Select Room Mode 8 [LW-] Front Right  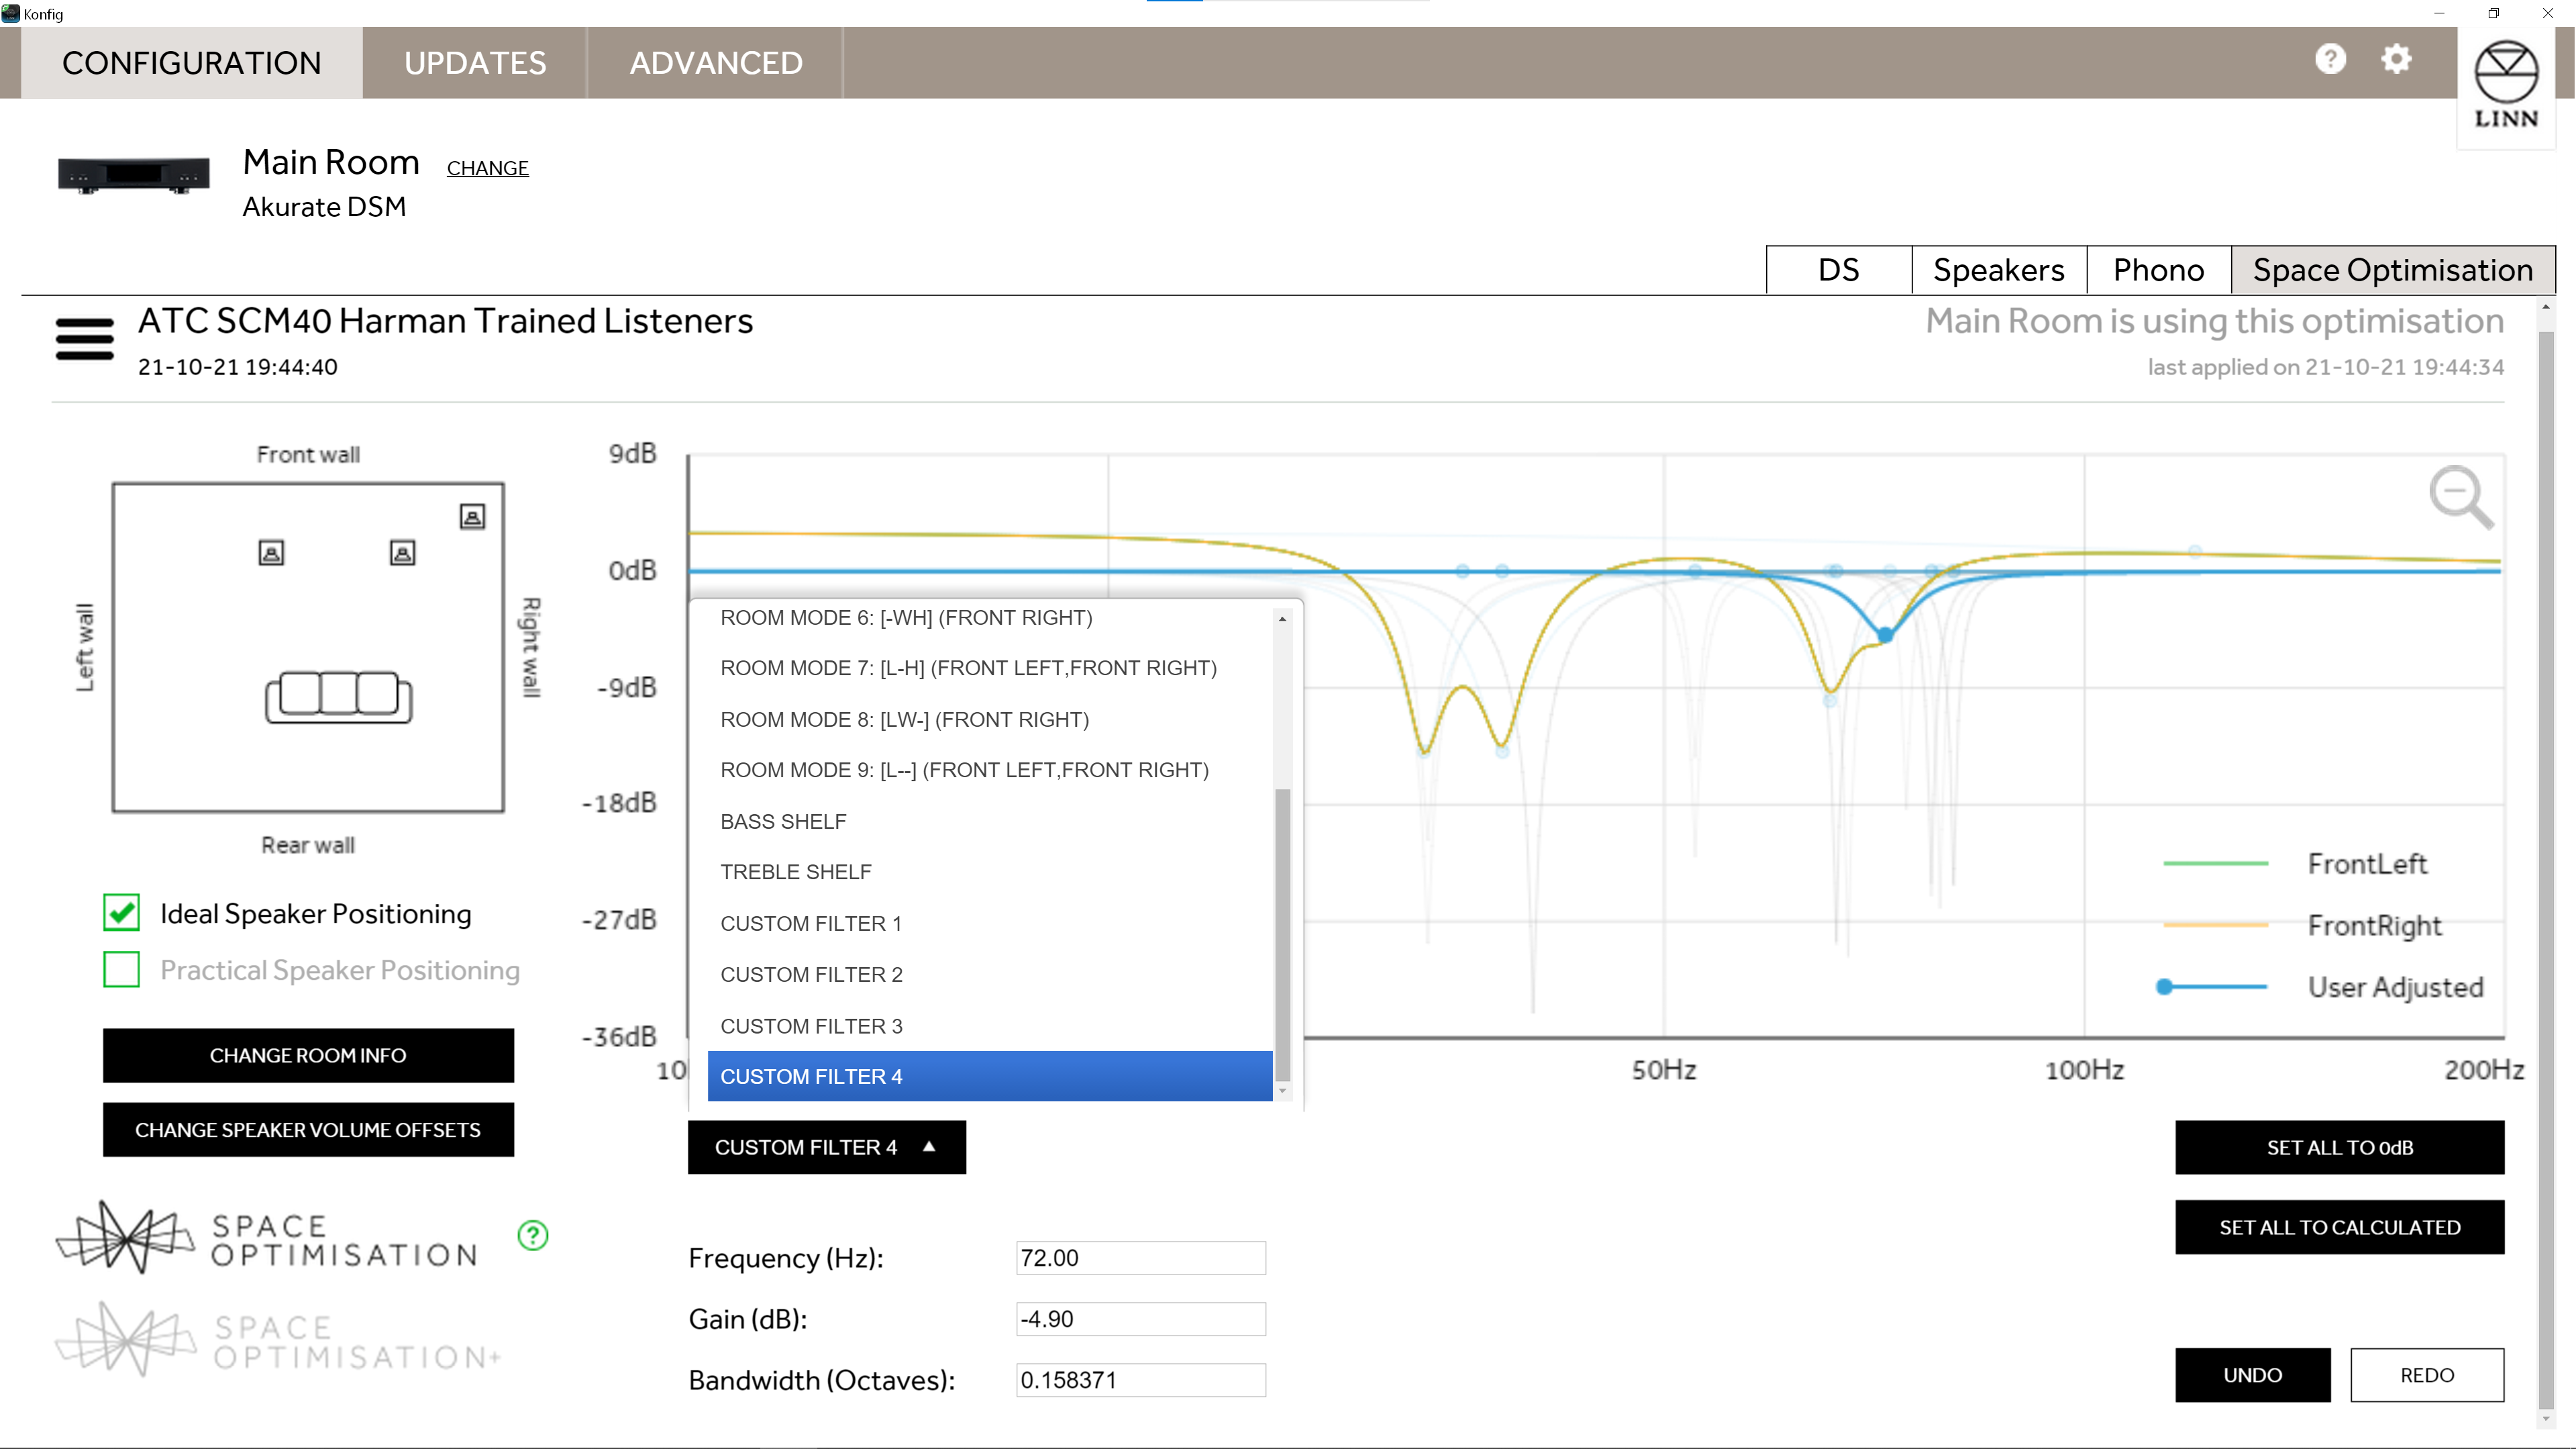[x=990, y=720]
